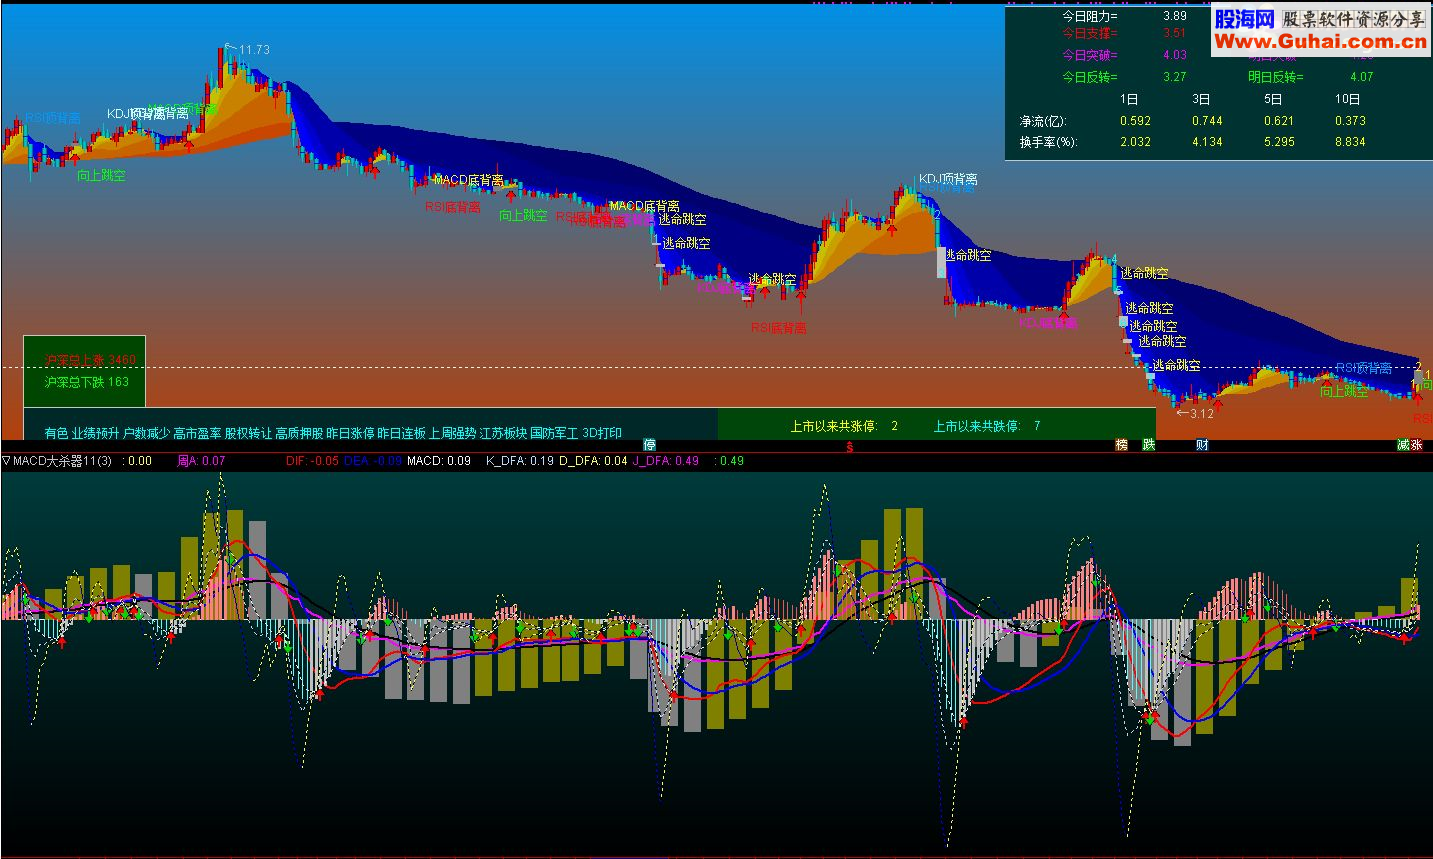Click the 3日 净流 value 0.744
The width and height of the screenshot is (1433, 859).
1207,121
